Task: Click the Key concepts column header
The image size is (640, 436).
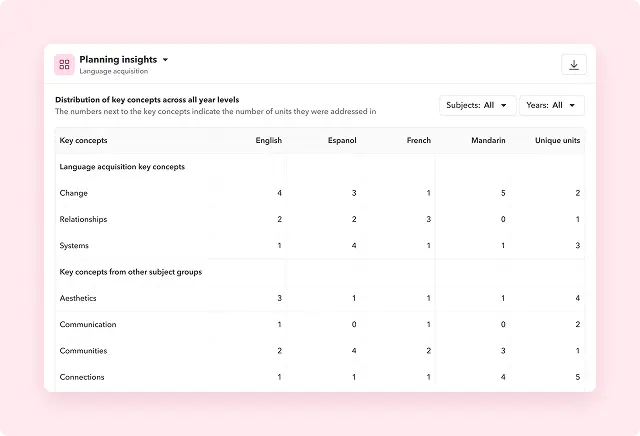Action: pos(84,141)
